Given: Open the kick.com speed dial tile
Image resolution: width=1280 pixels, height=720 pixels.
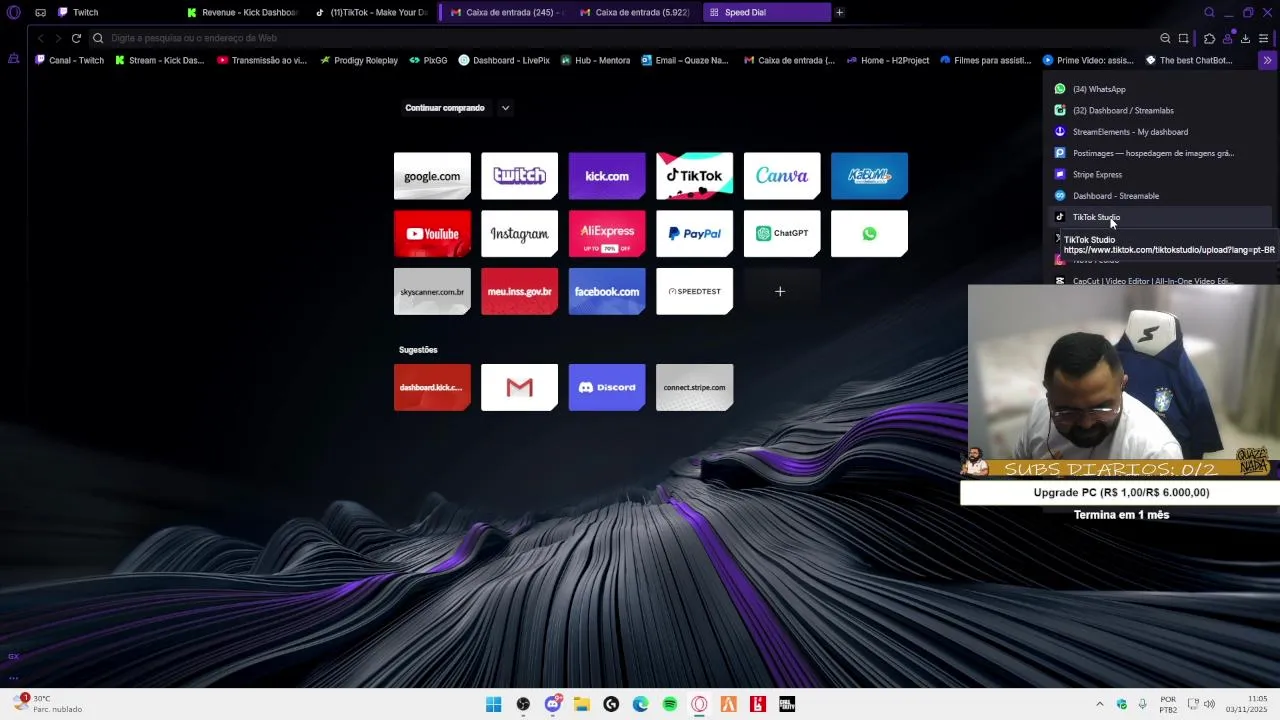Looking at the screenshot, I should click(607, 176).
